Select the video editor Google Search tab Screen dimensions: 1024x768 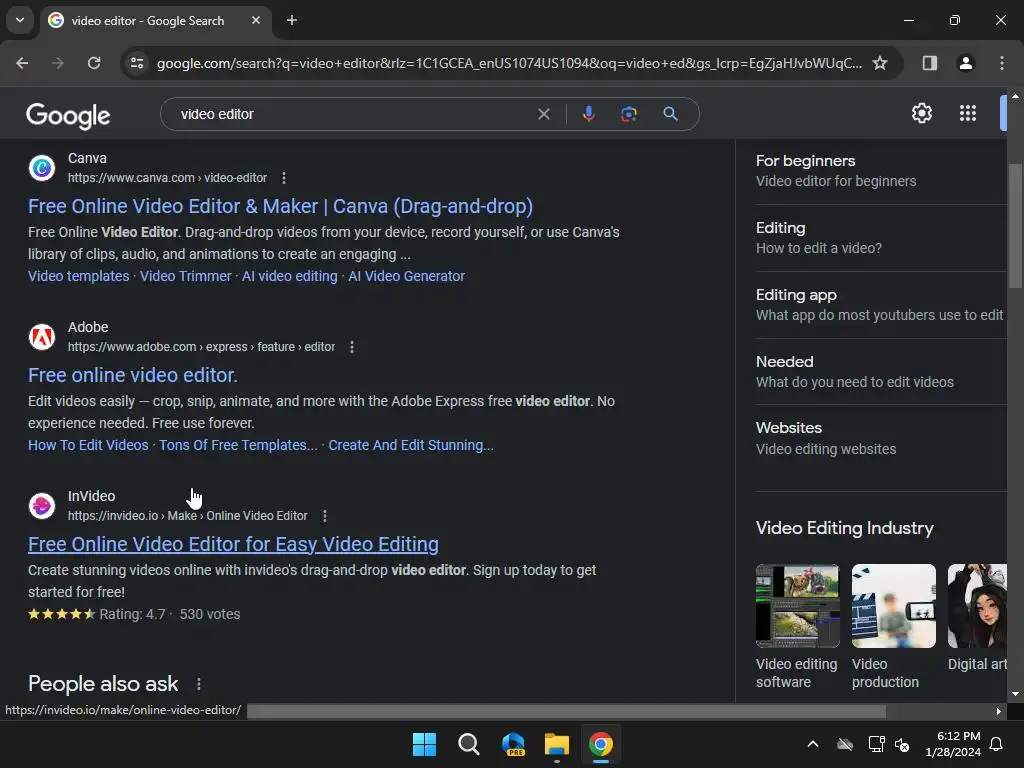156,20
